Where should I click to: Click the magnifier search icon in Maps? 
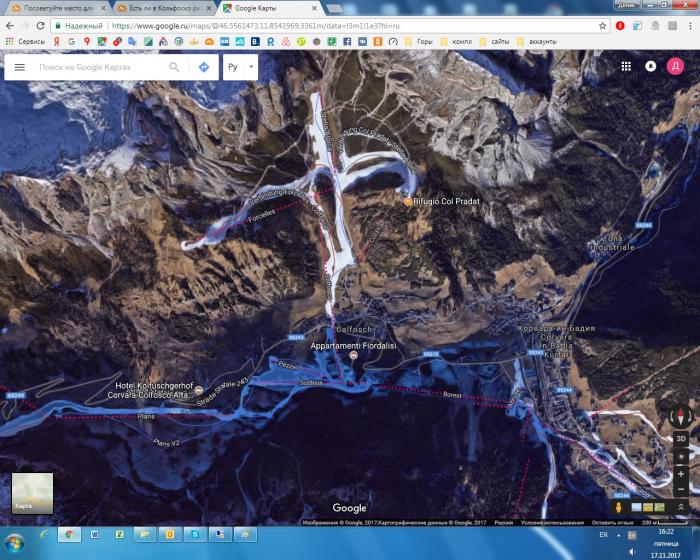[174, 67]
